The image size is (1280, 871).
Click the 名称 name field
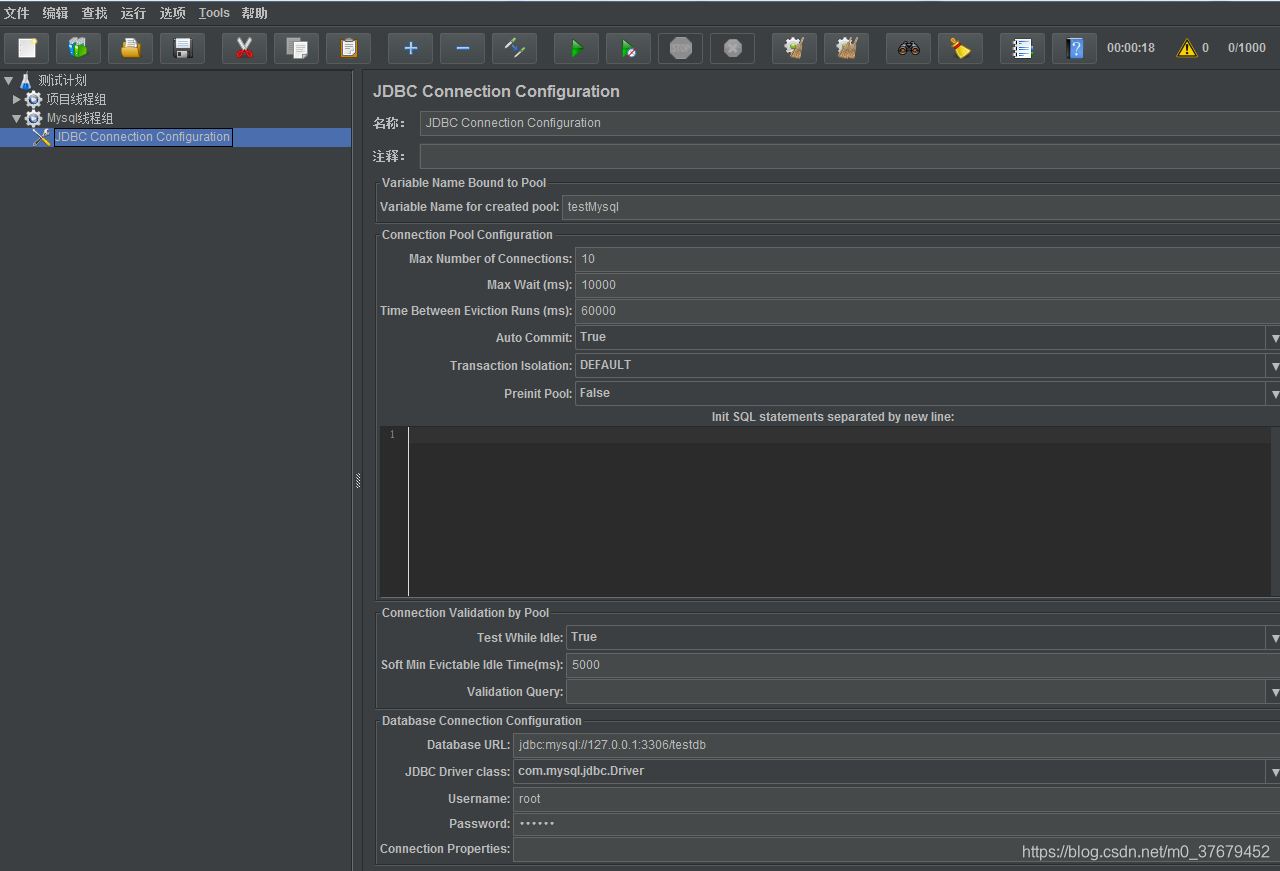tap(850, 123)
